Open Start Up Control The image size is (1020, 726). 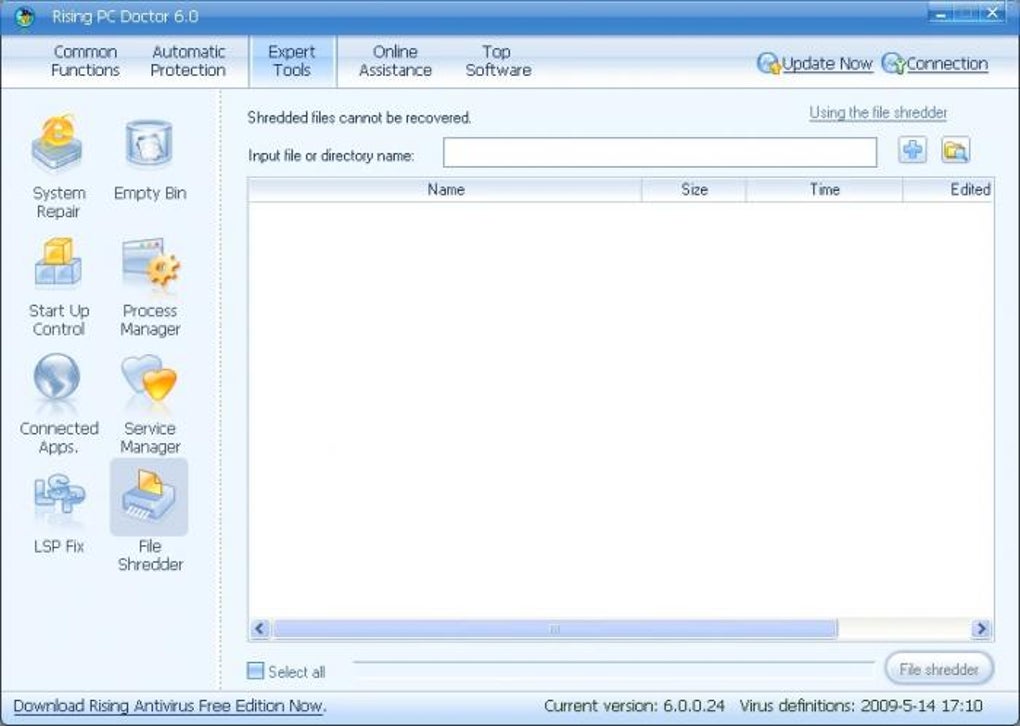57,280
